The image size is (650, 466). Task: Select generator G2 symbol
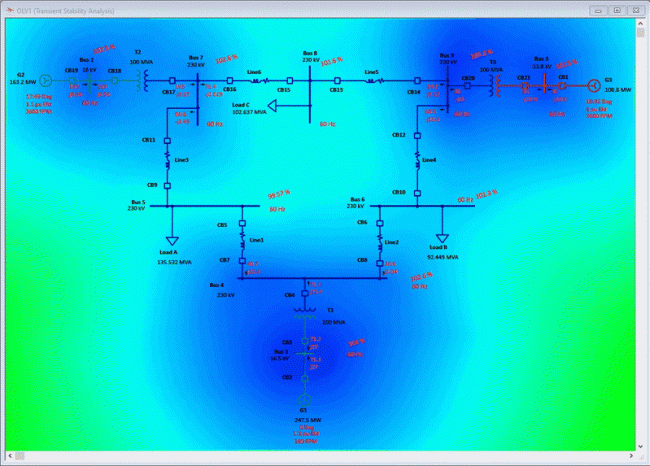pos(45,79)
